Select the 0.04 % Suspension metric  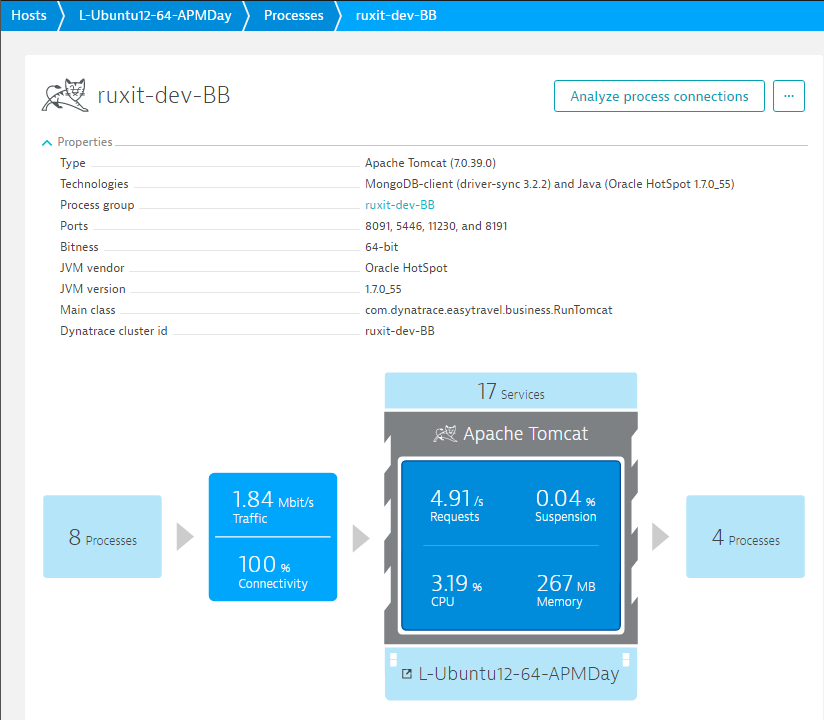tap(565, 505)
